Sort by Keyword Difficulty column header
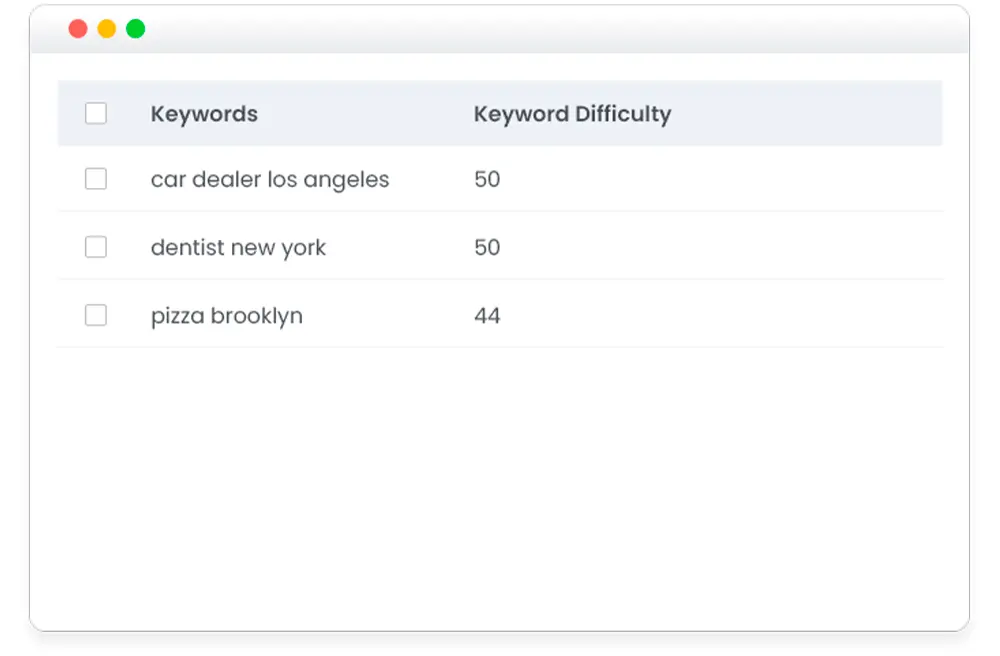The image size is (1000, 656). pos(572,113)
